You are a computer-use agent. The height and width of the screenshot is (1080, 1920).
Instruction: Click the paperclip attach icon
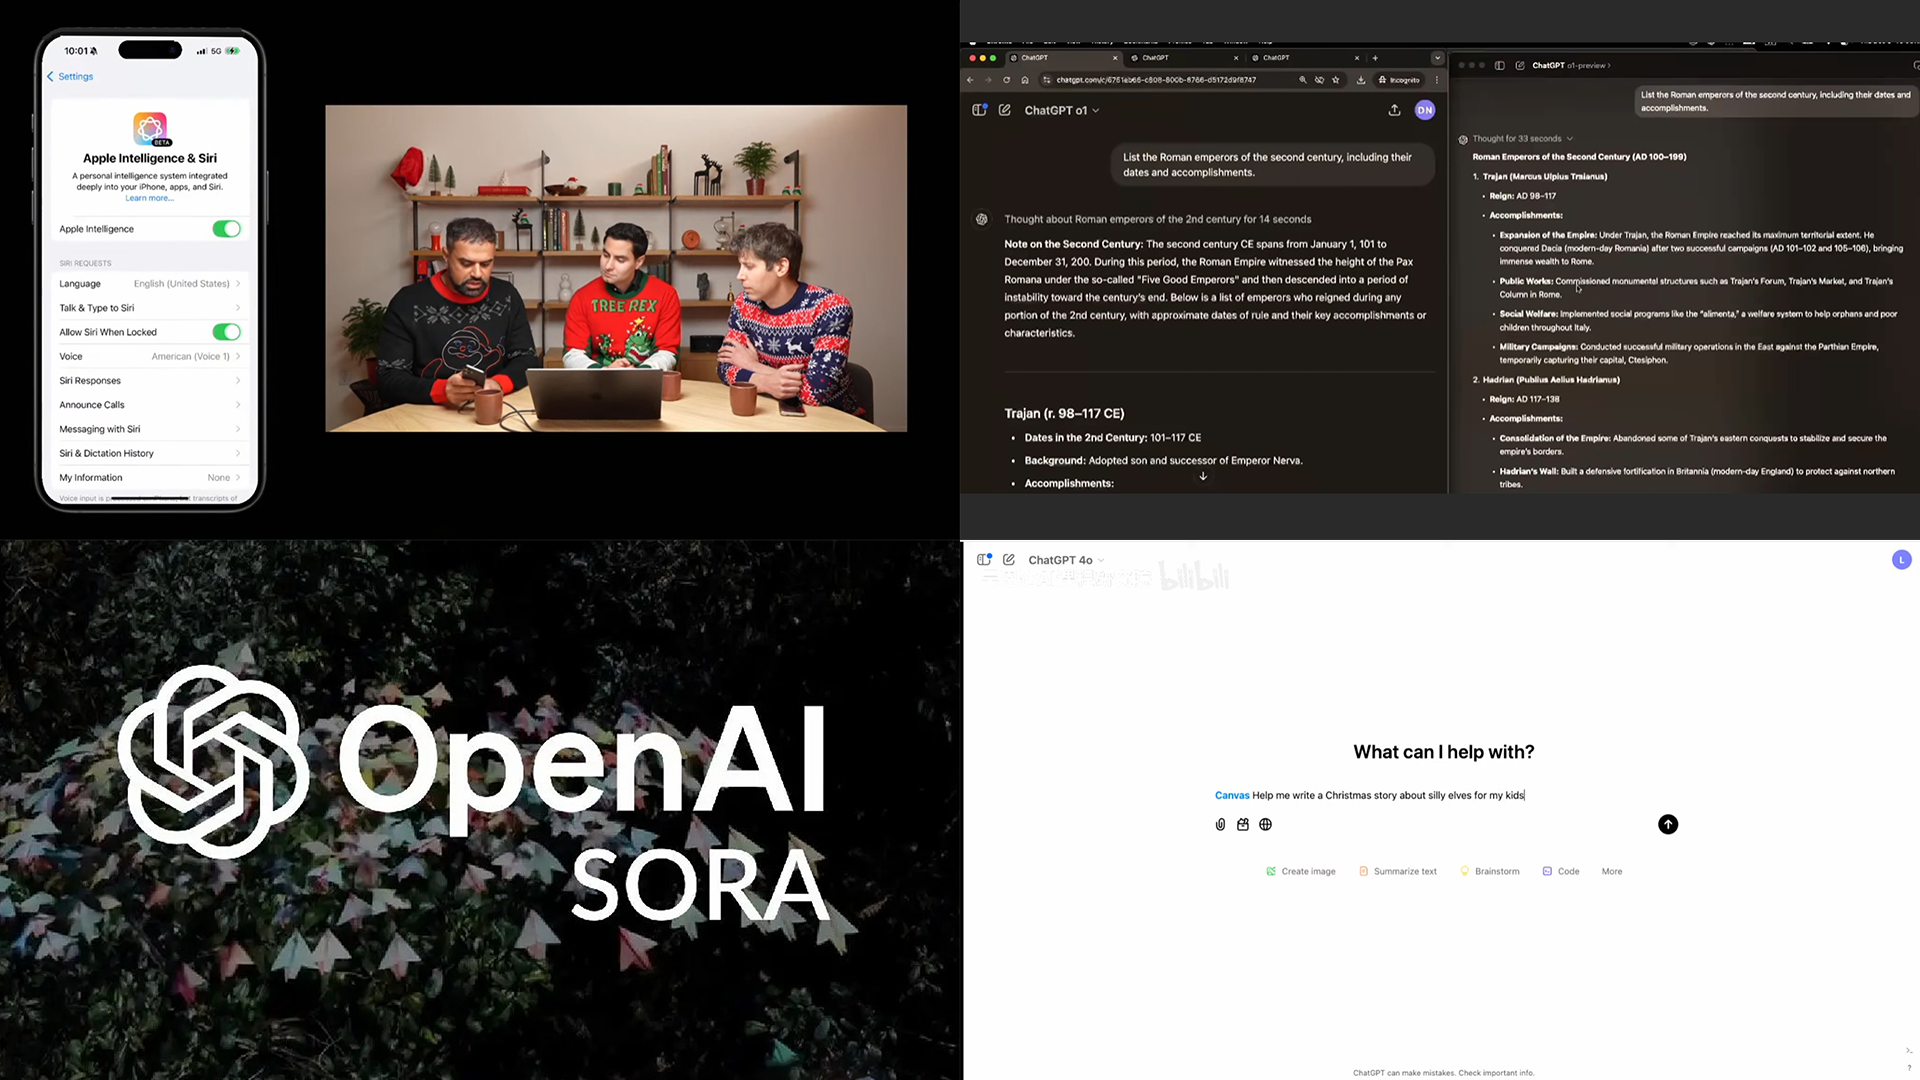(1220, 825)
